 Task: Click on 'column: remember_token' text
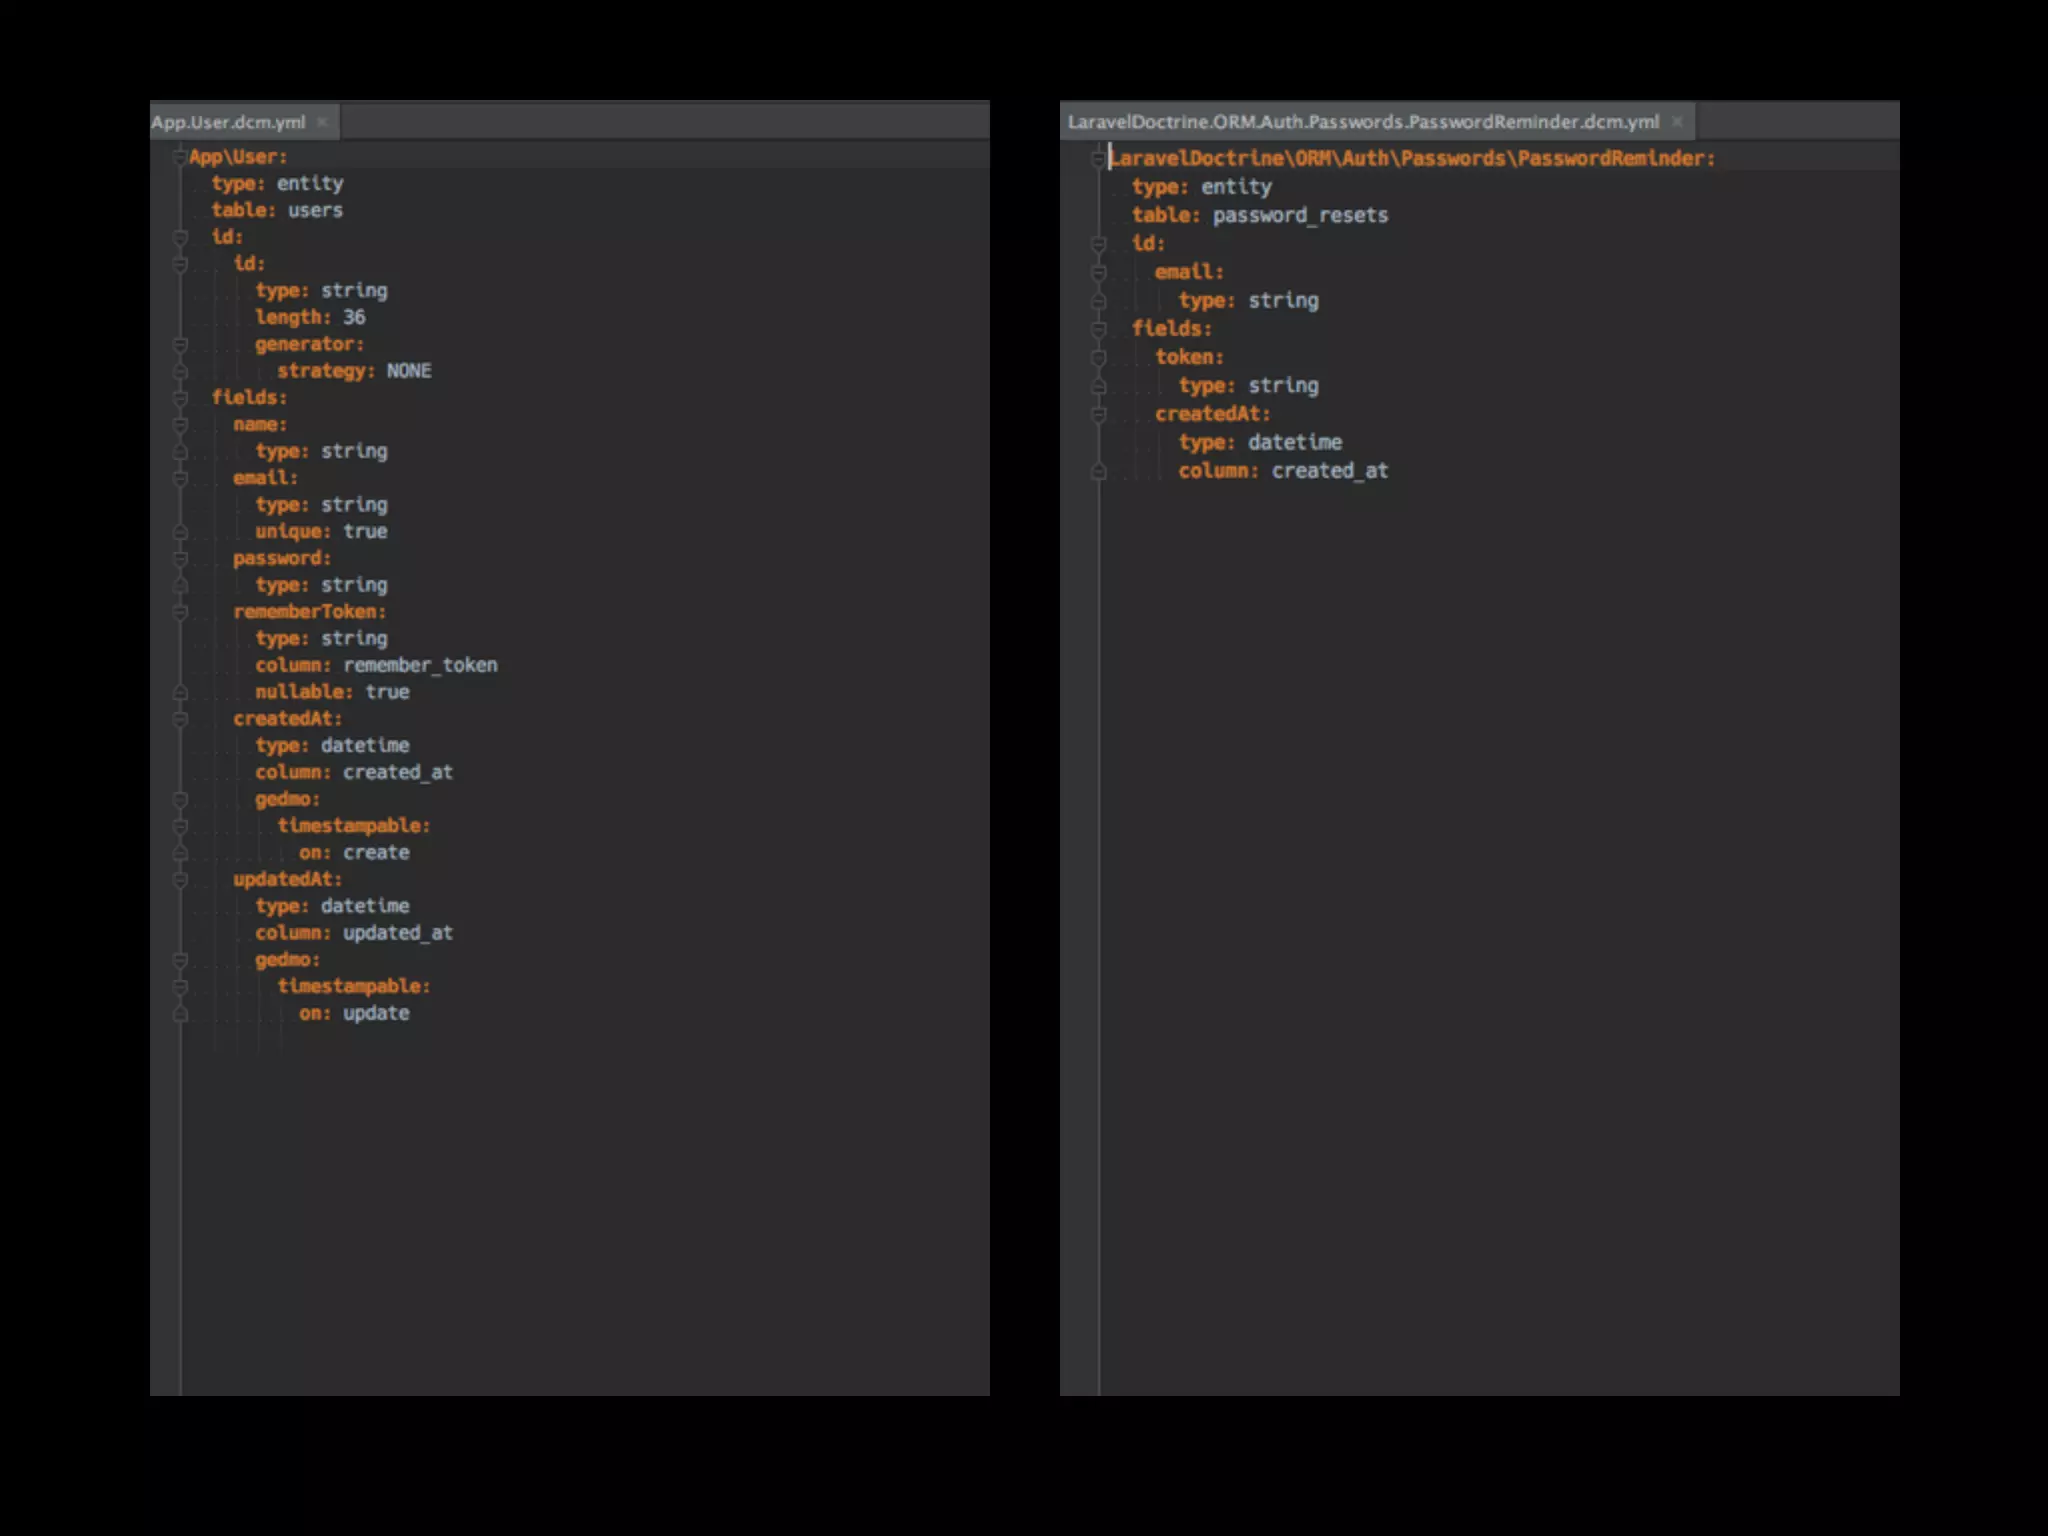[376, 665]
